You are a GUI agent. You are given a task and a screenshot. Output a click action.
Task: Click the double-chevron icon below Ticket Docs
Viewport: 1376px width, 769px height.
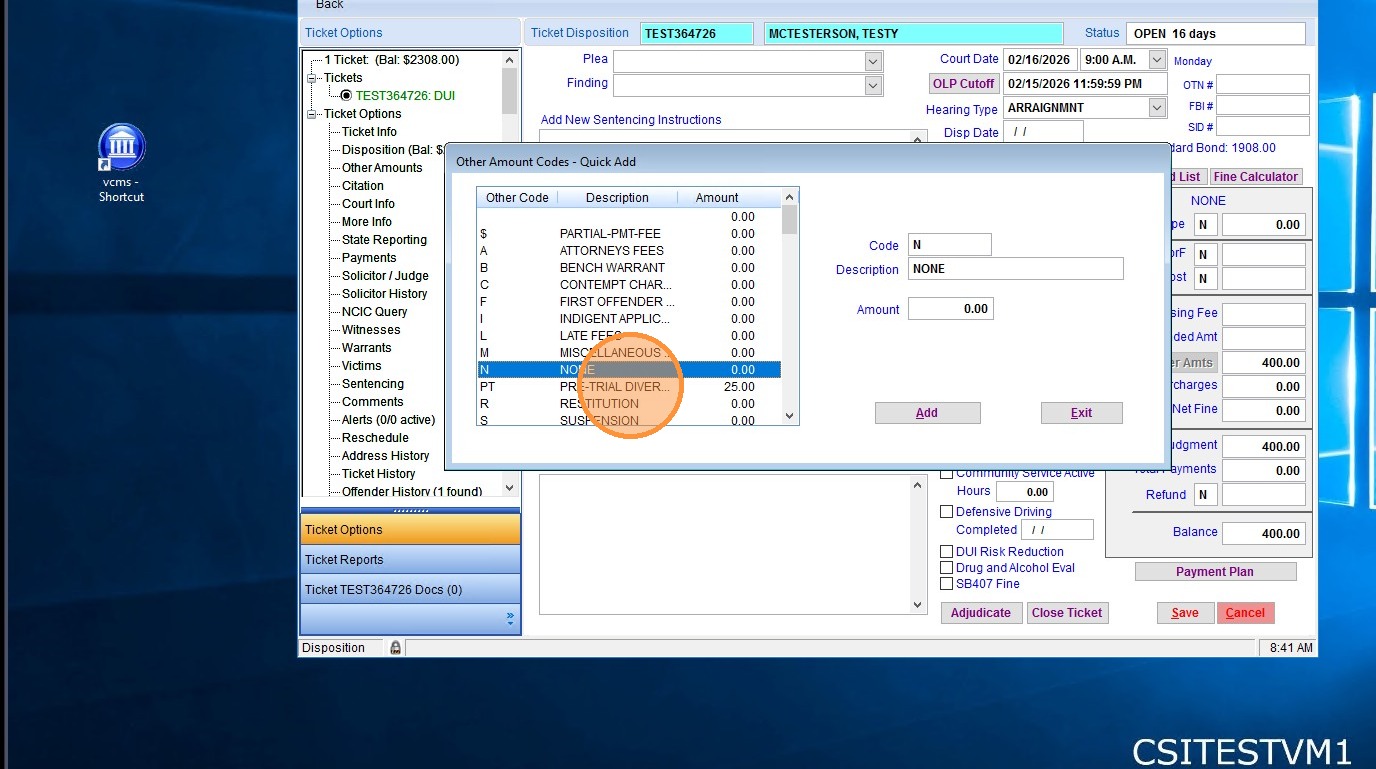click(510, 619)
